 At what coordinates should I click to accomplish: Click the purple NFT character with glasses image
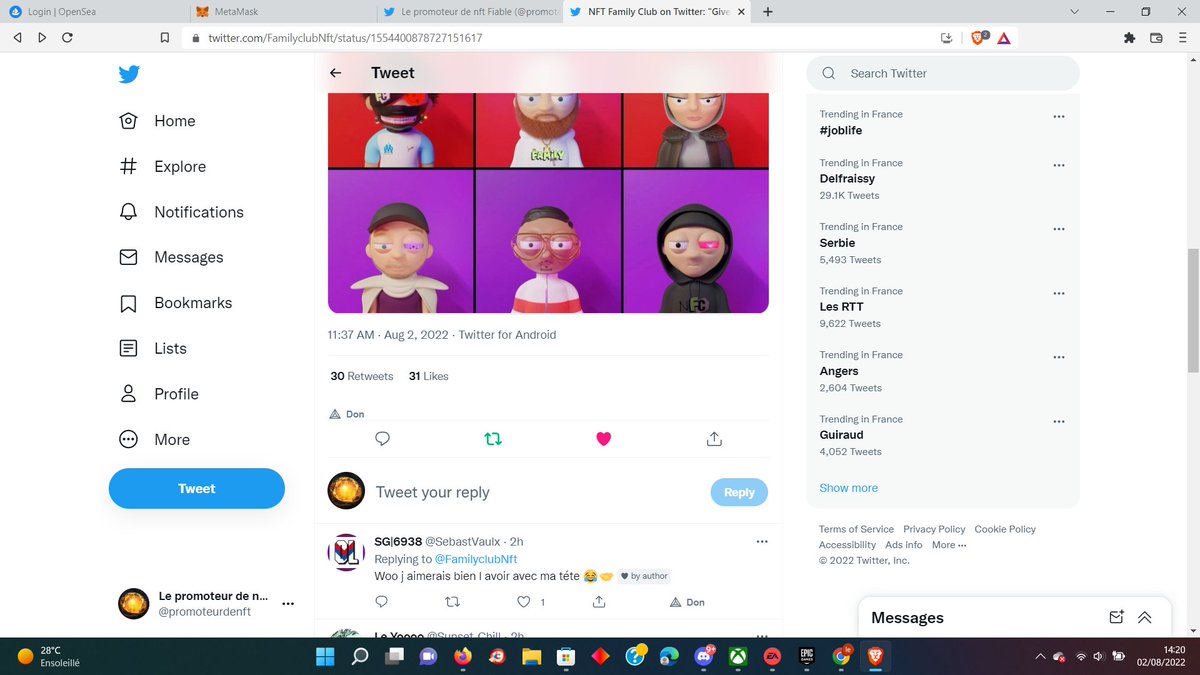coord(548,241)
